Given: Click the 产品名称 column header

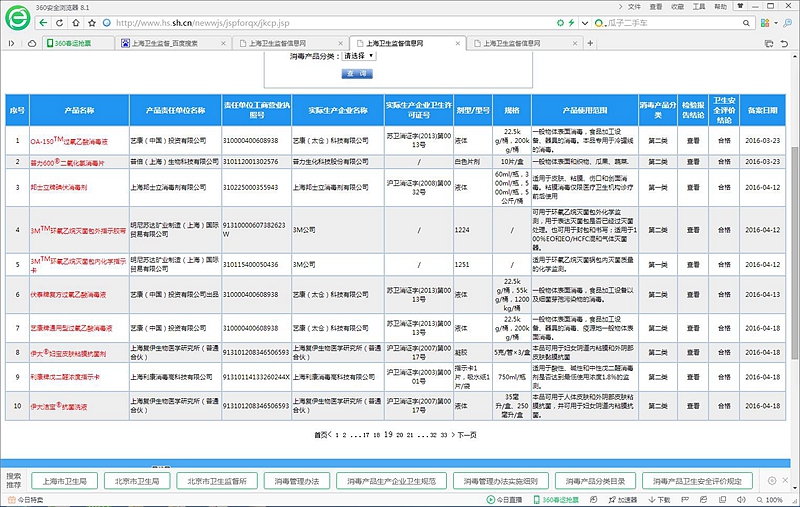Looking at the screenshot, I should pyautogui.click(x=79, y=110).
